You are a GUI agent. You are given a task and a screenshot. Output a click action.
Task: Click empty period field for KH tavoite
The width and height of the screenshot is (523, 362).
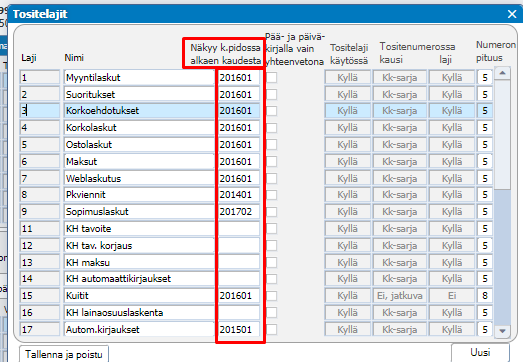239,229
